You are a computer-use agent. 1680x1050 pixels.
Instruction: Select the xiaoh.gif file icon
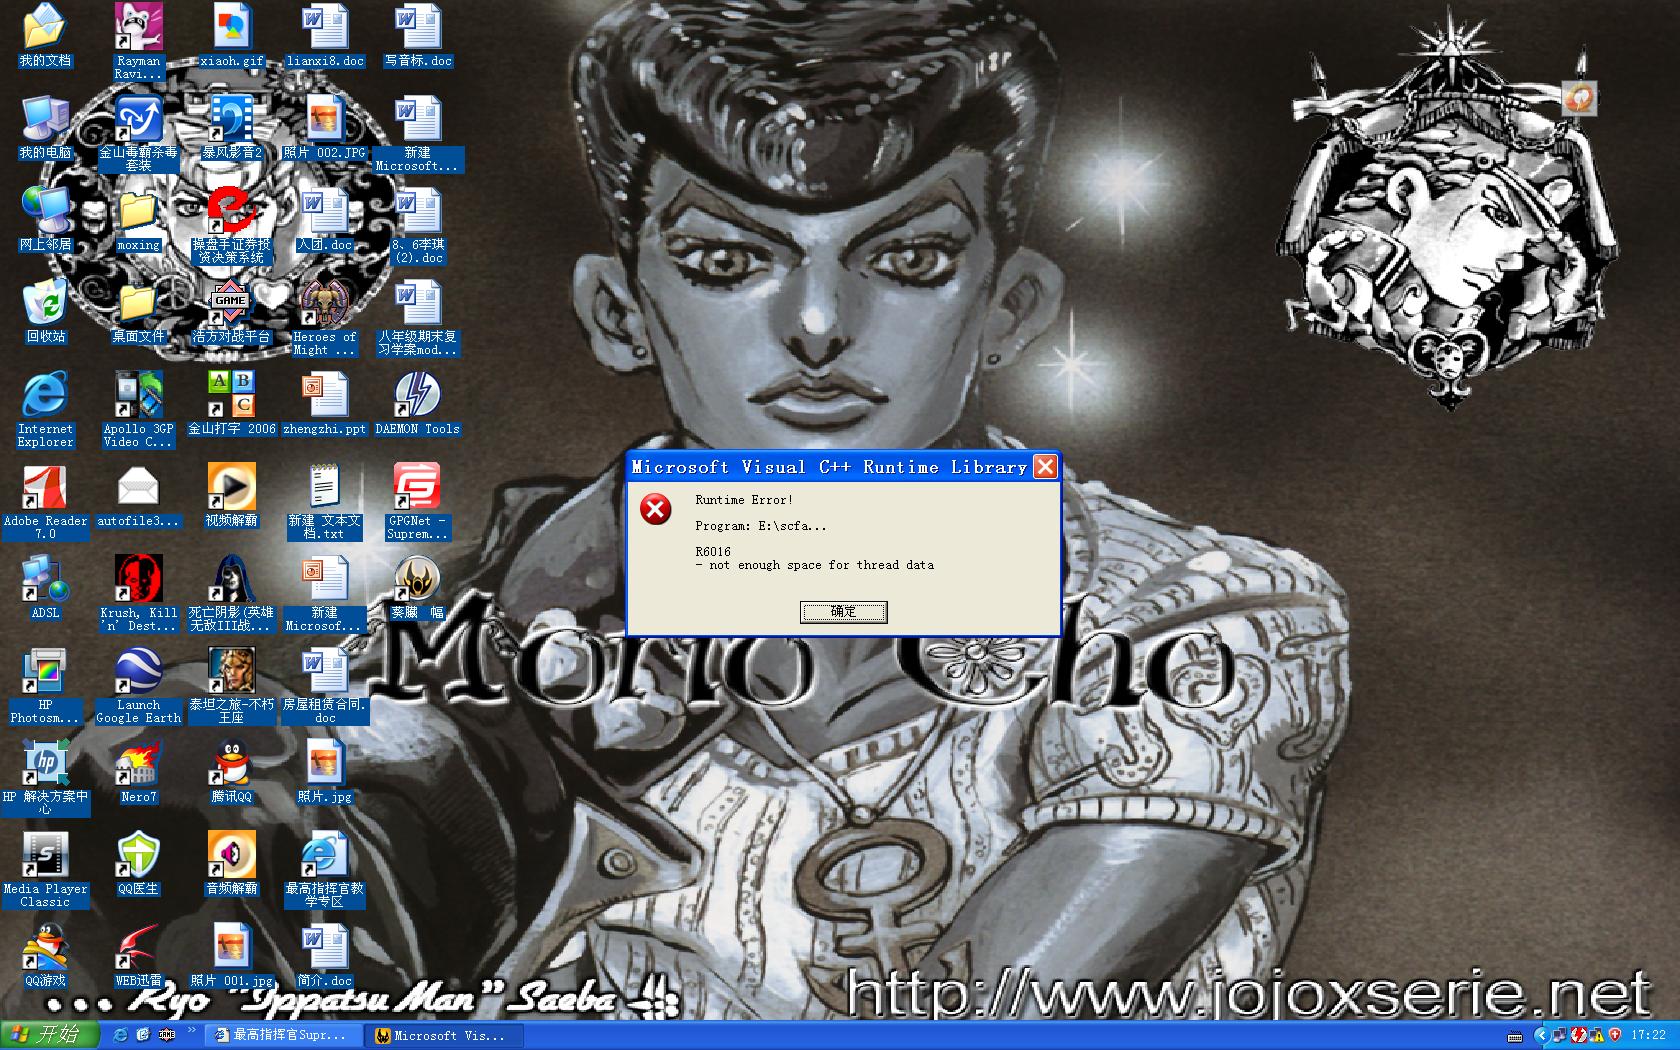[x=231, y=36]
